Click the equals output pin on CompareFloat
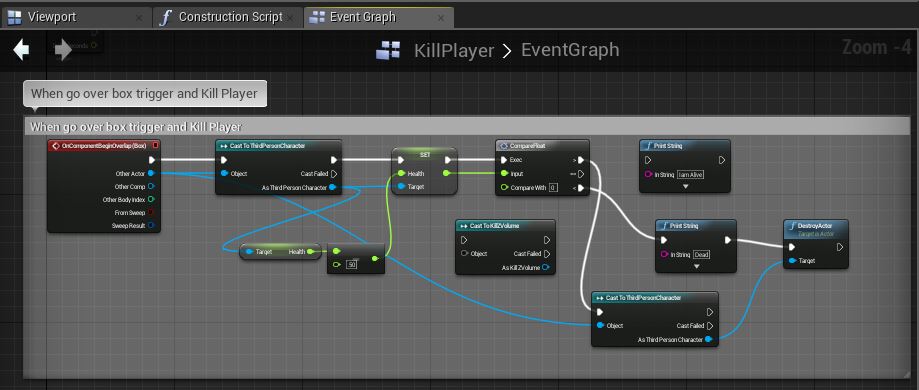 (580, 174)
